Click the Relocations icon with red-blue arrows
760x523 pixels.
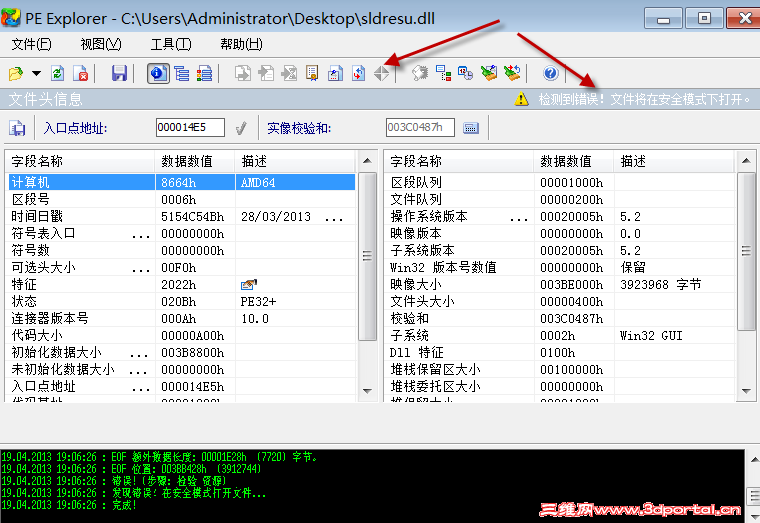click(359, 74)
